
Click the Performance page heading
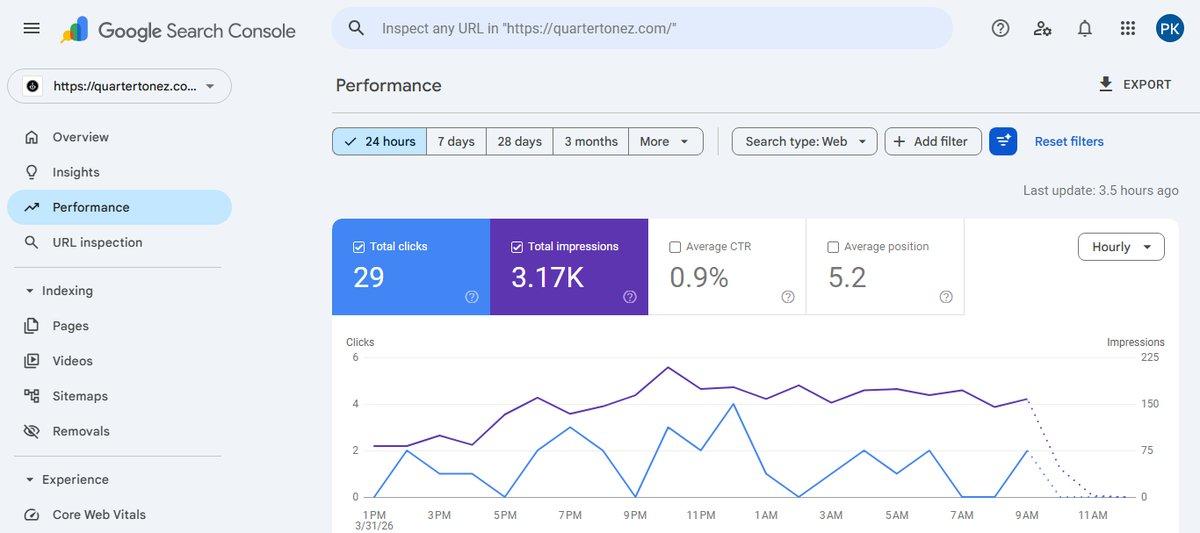pyautogui.click(x=389, y=85)
